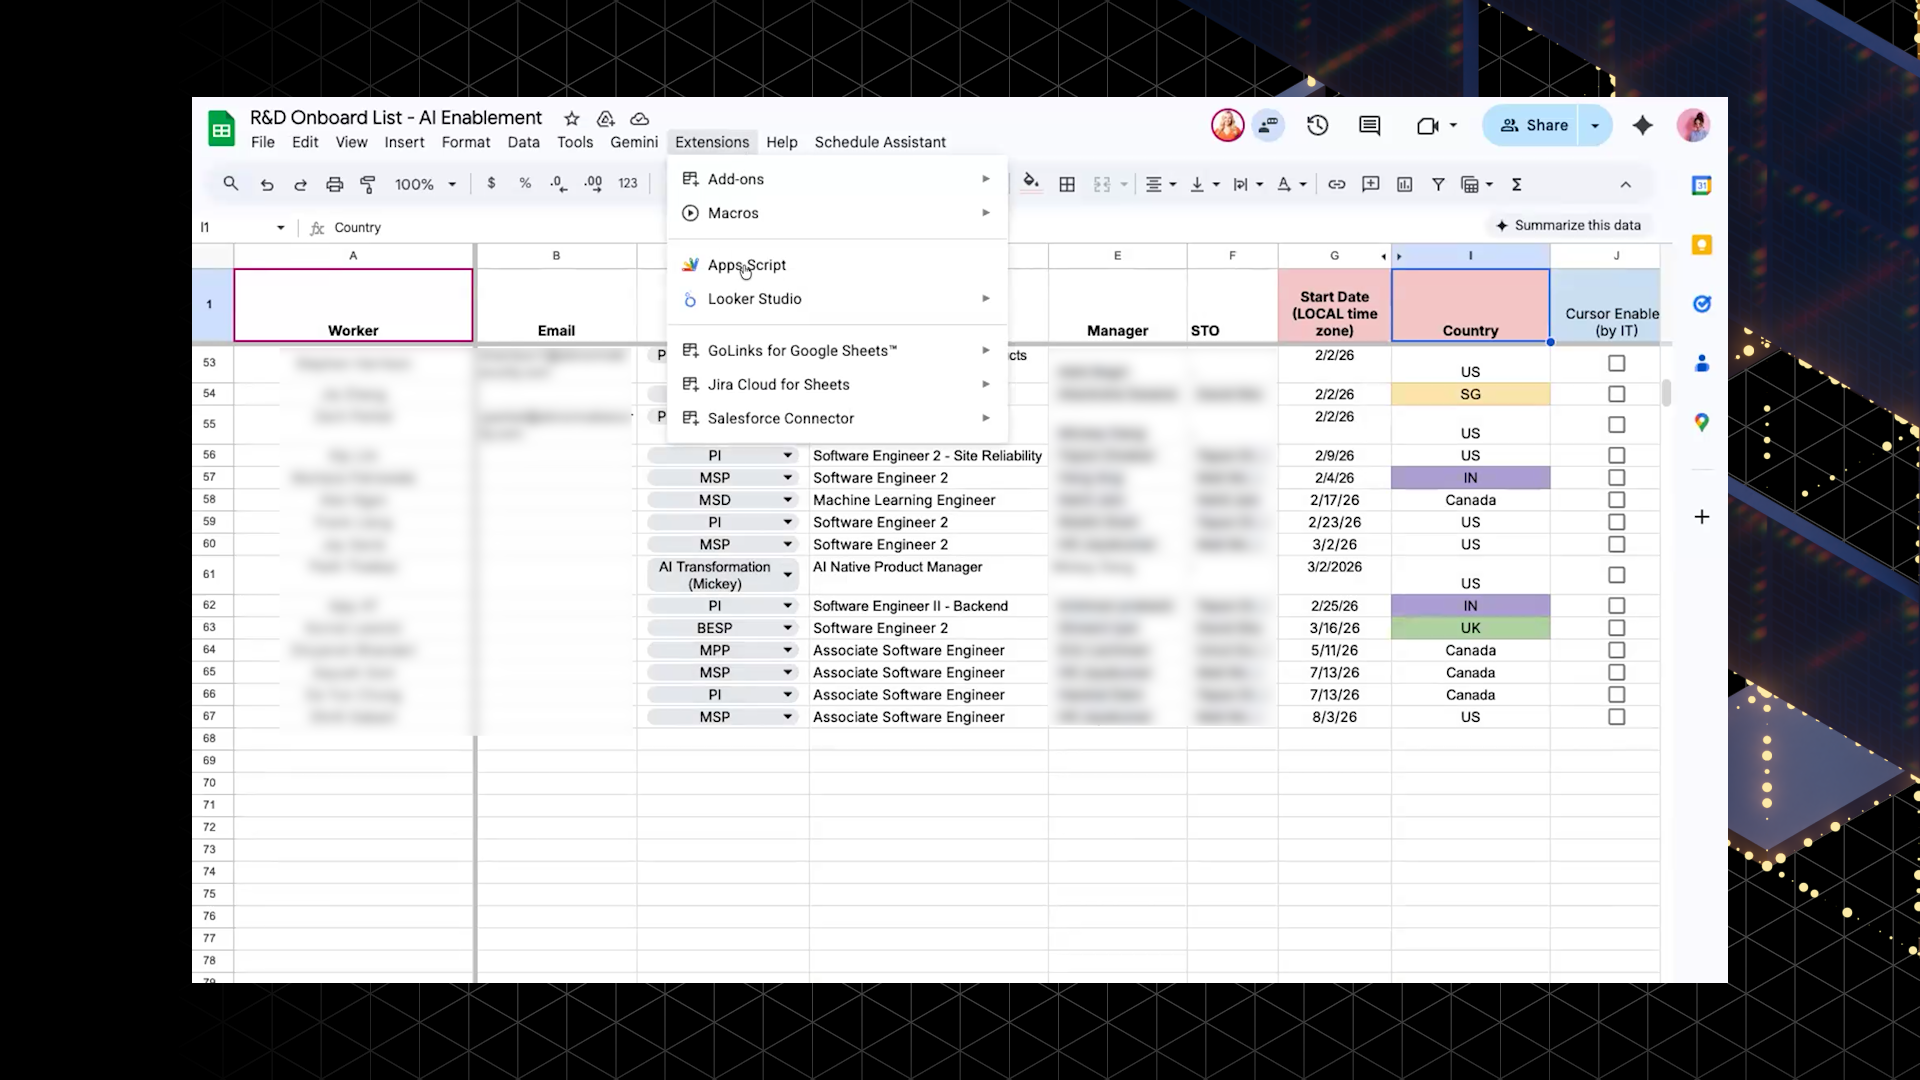1920x1080 pixels.
Task: Decrease decimal places
Action: click(558, 183)
